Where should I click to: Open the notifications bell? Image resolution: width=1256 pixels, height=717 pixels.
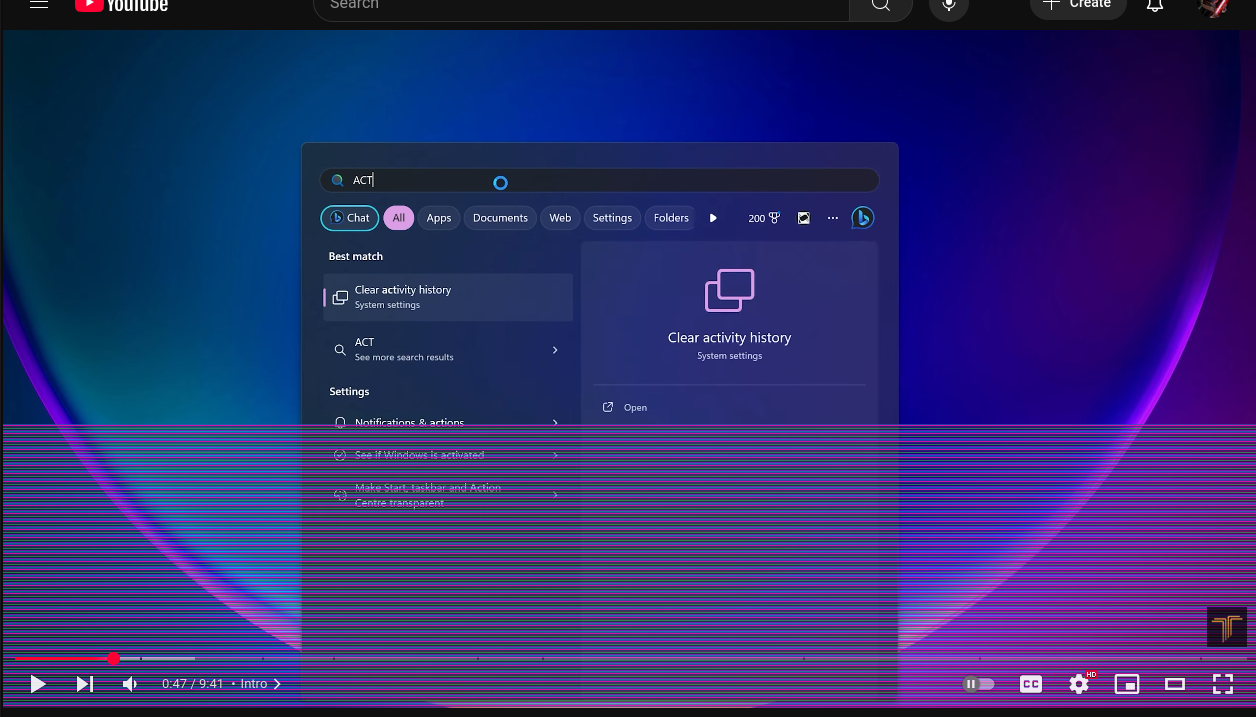click(x=1154, y=6)
